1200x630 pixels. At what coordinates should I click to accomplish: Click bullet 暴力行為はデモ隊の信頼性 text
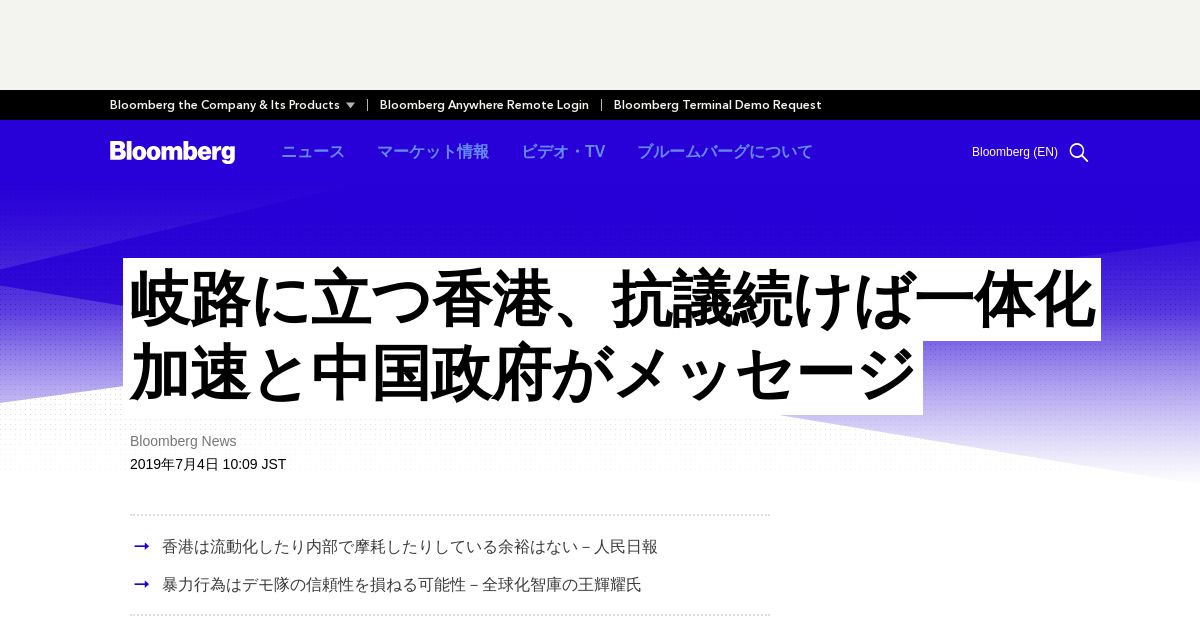click(x=402, y=585)
